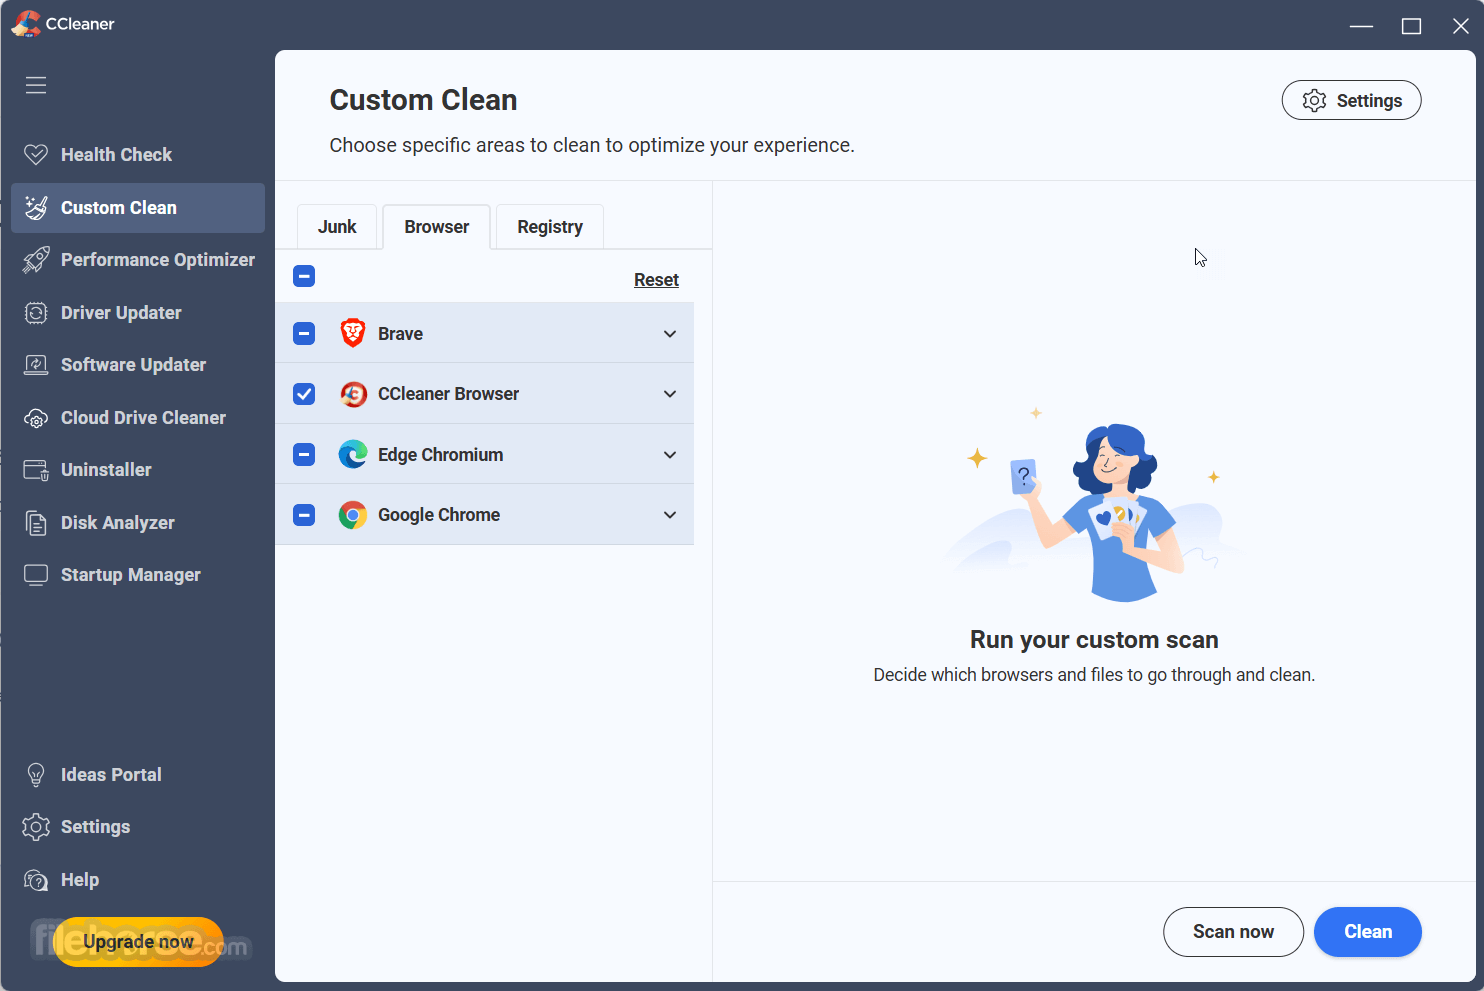Maximize the CCleaner window
1484x991 pixels.
click(1411, 26)
